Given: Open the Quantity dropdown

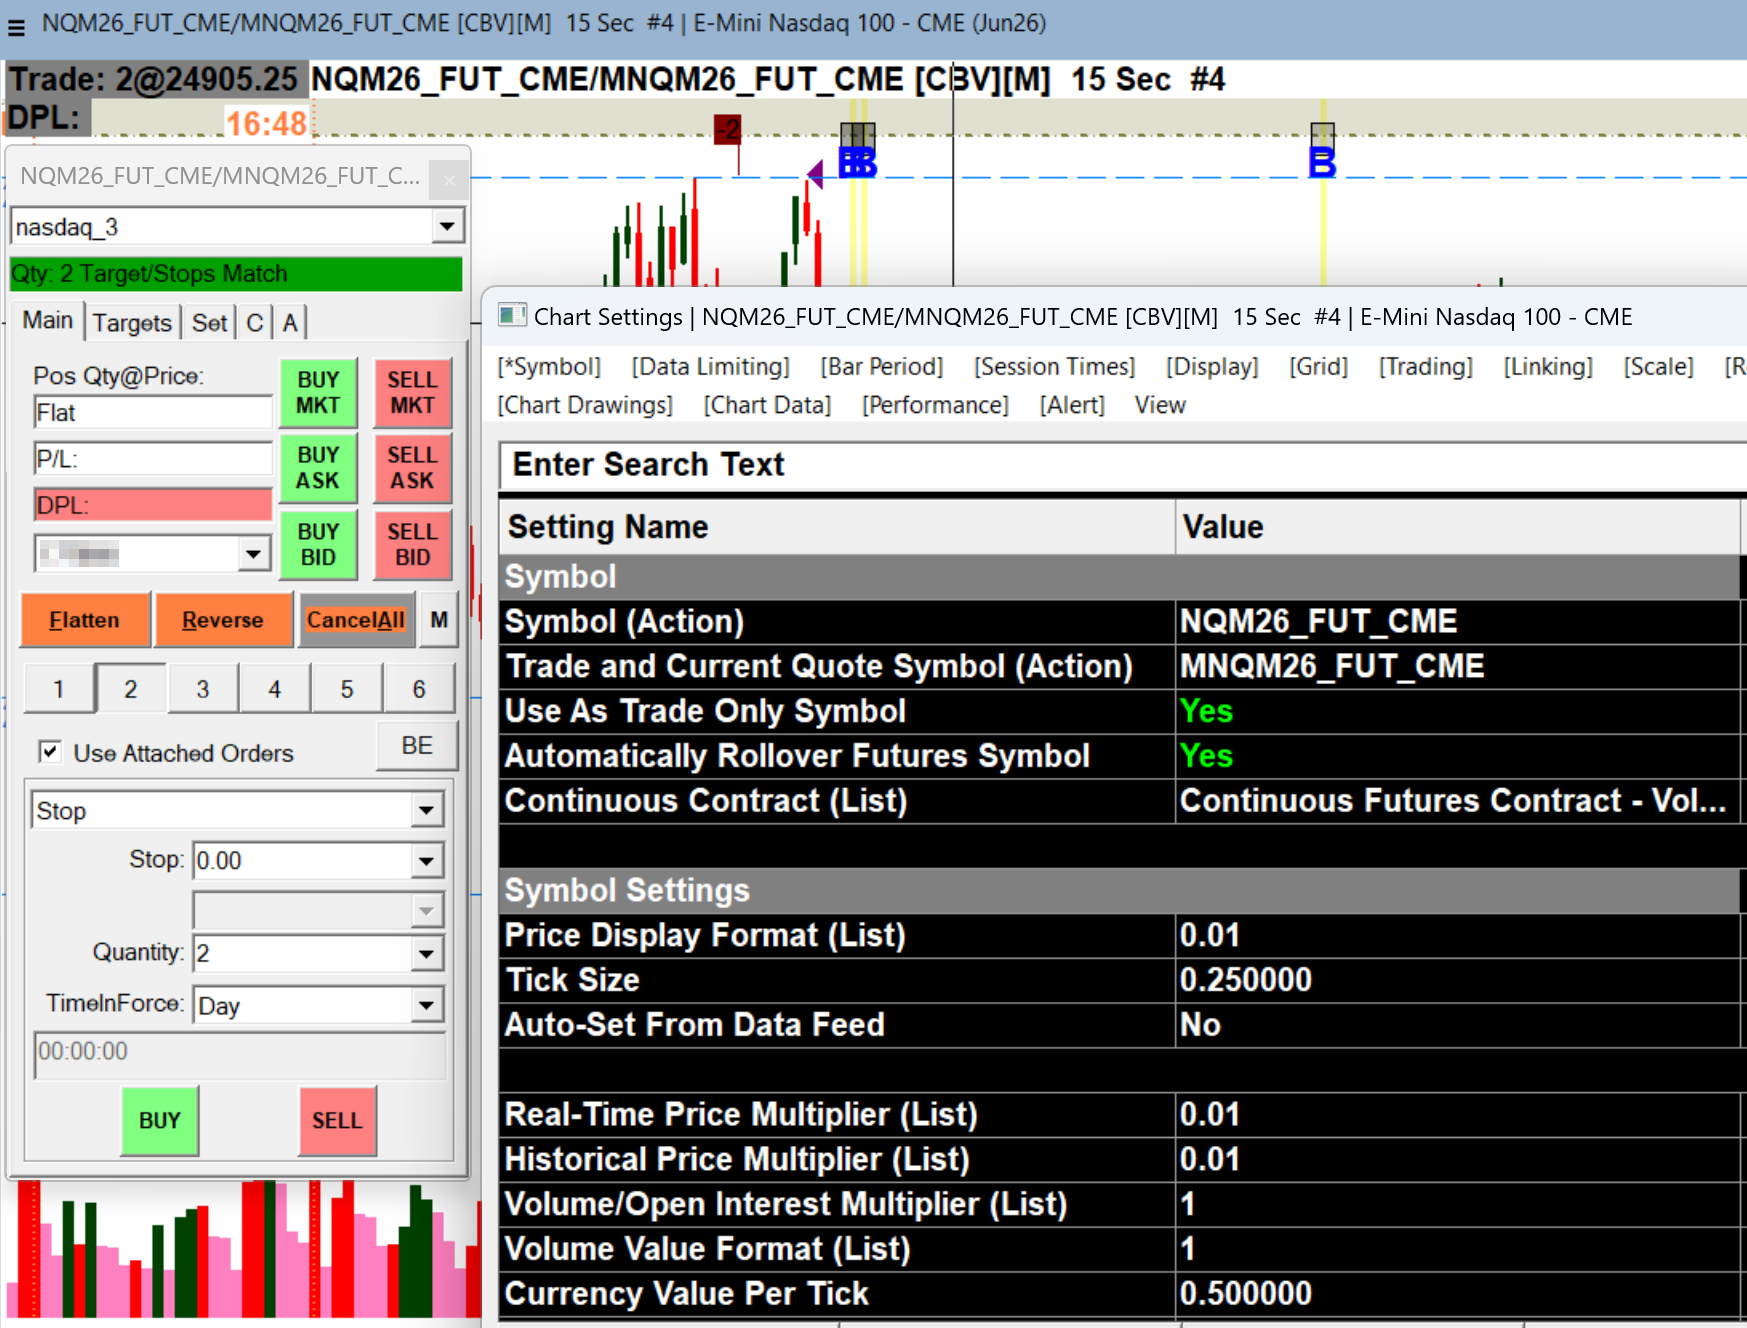Looking at the screenshot, I should (x=427, y=953).
